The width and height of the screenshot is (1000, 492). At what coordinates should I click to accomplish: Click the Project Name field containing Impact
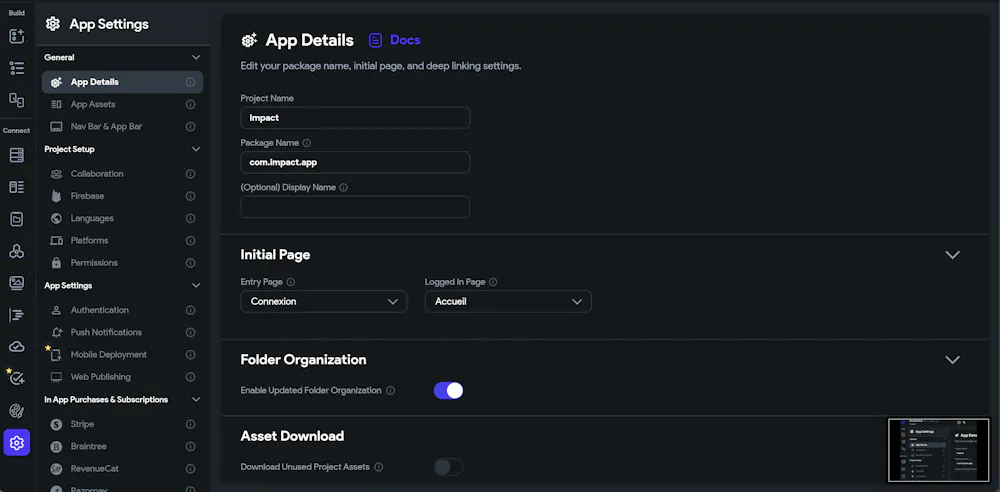click(x=355, y=118)
